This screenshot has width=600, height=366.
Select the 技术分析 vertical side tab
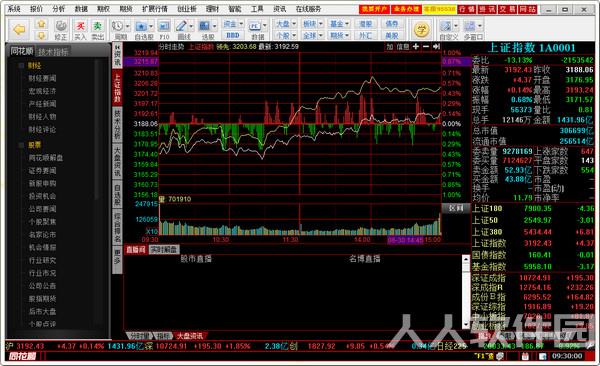pyautogui.click(x=117, y=124)
